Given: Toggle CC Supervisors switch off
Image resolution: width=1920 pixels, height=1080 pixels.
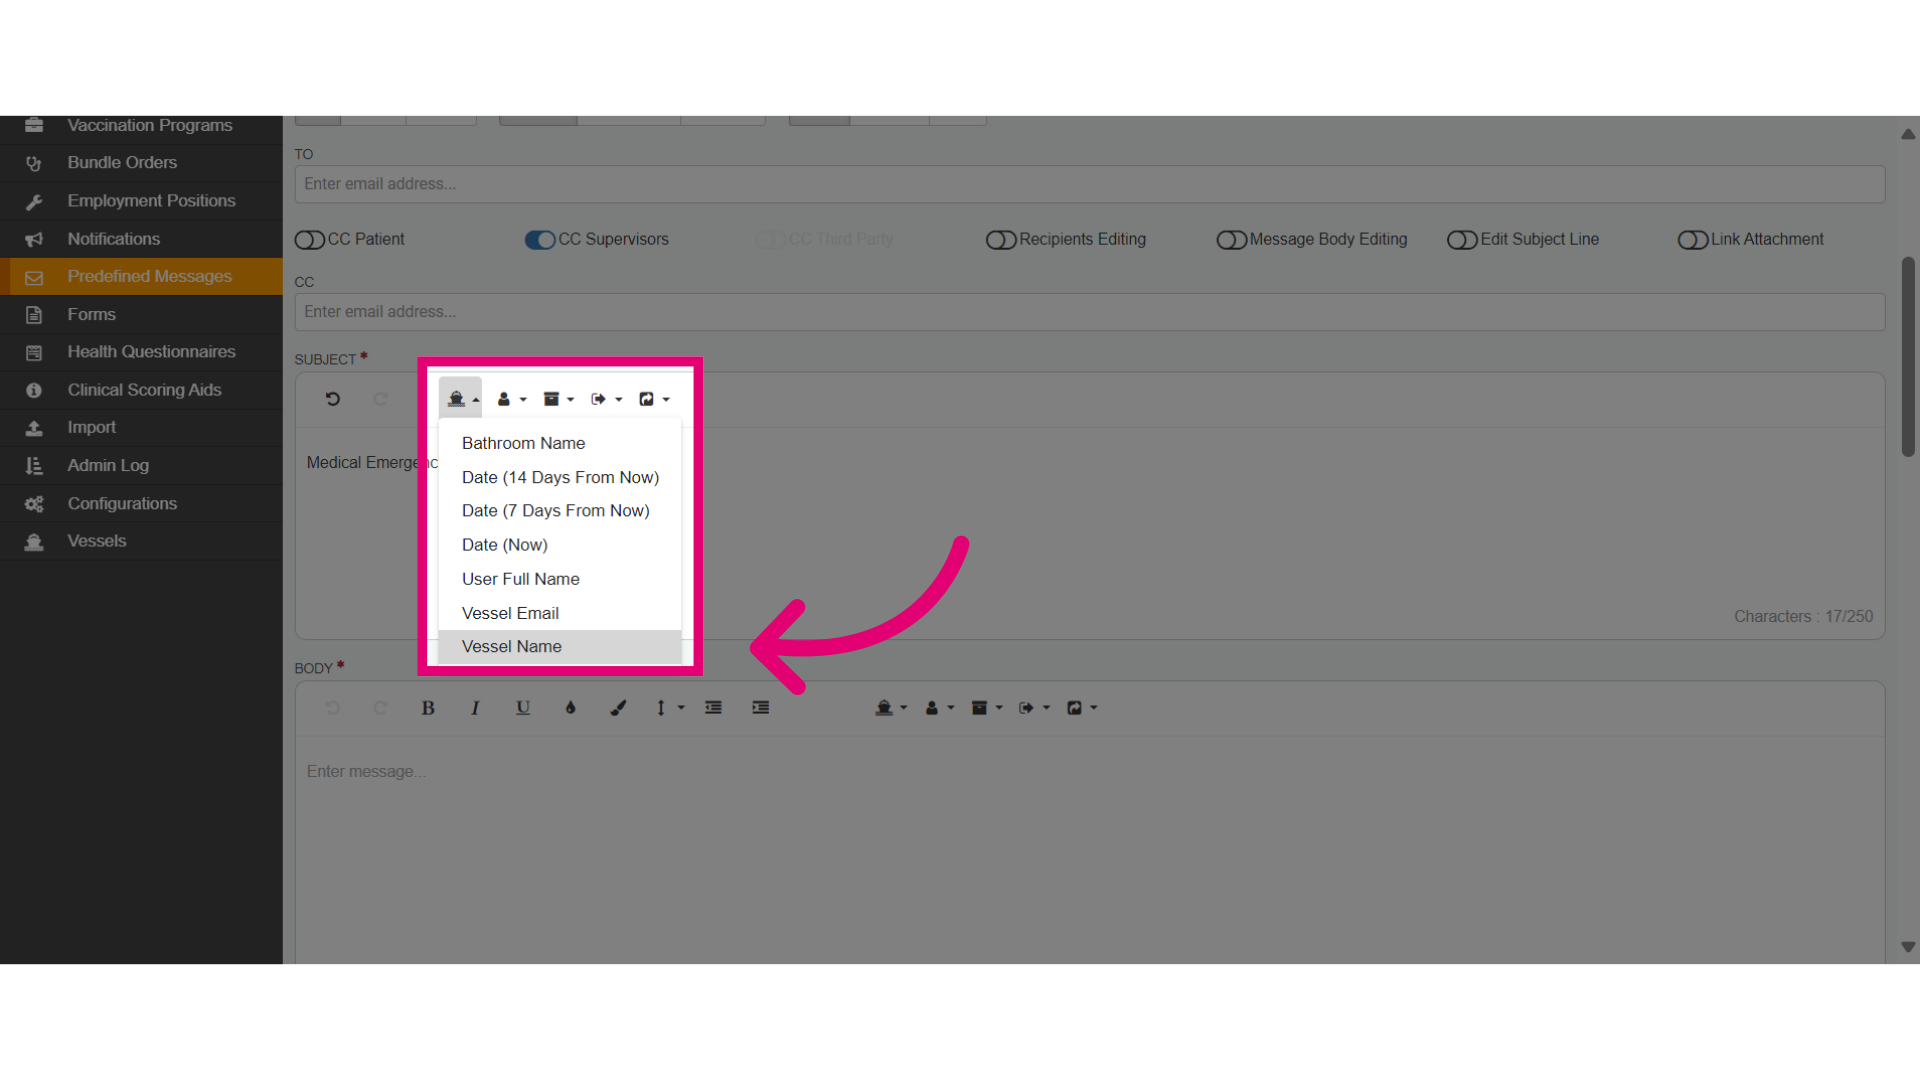Looking at the screenshot, I should [x=540, y=240].
